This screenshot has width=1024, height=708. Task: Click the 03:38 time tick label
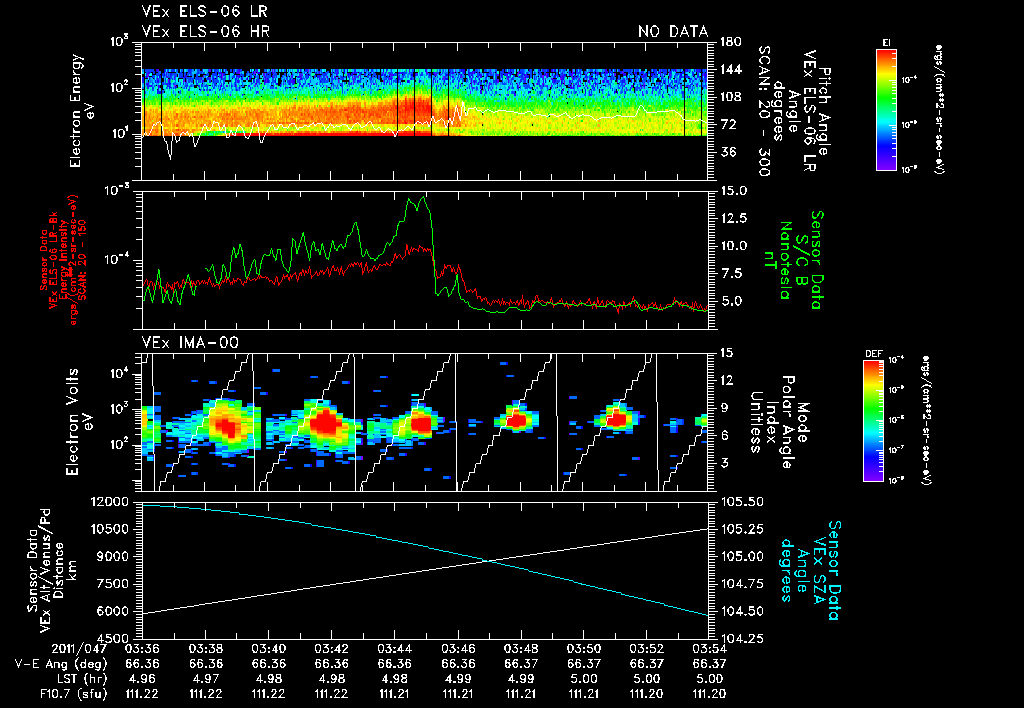click(205, 649)
